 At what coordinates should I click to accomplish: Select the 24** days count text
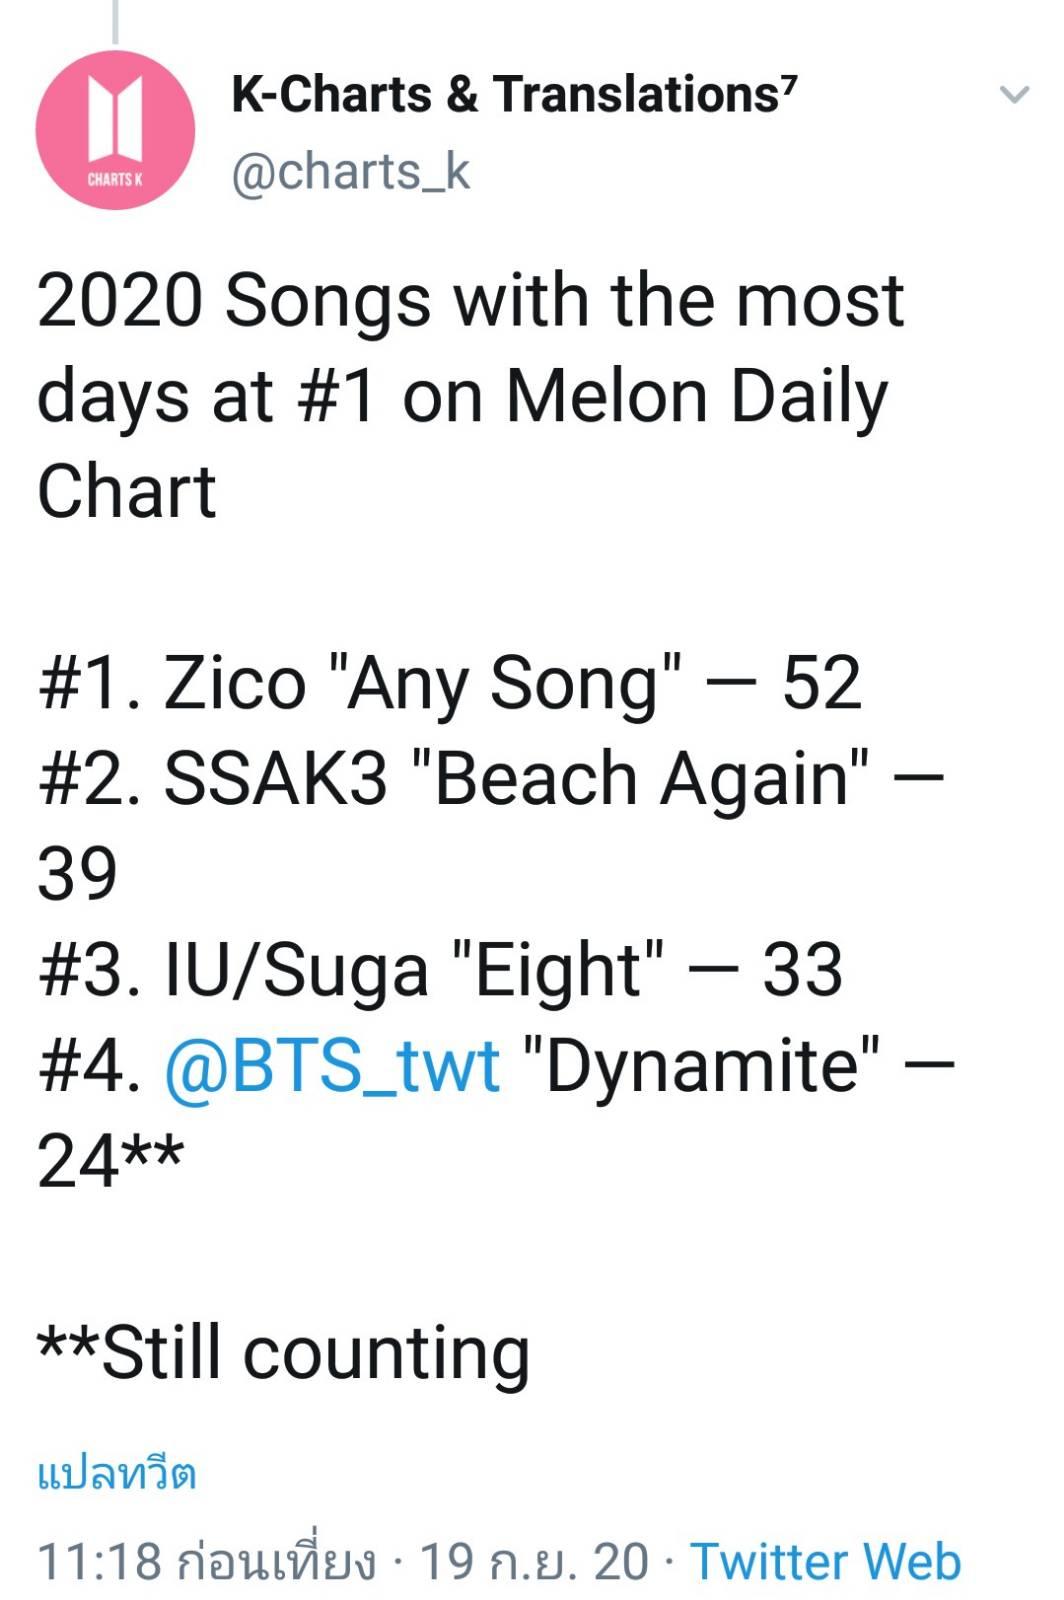click(x=110, y=1160)
